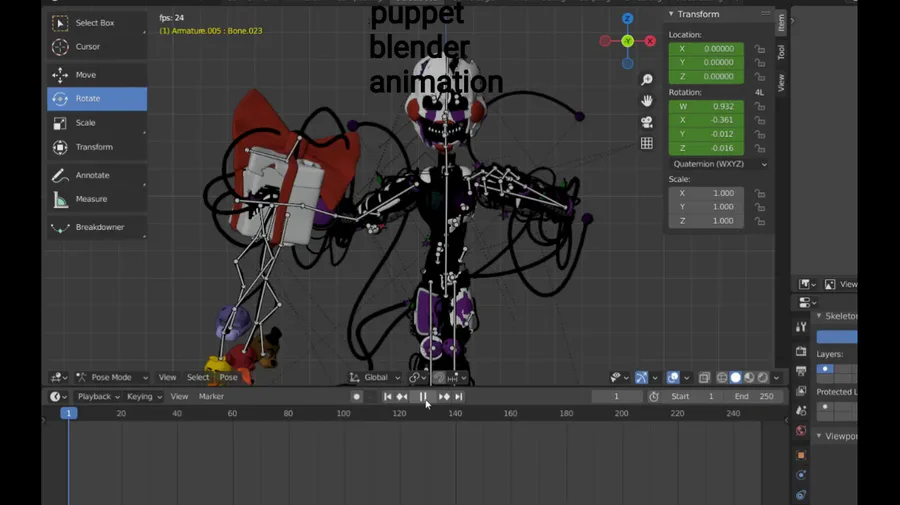Select the Select Box tool
This screenshot has height=505, width=900.
pyautogui.click(x=97, y=23)
